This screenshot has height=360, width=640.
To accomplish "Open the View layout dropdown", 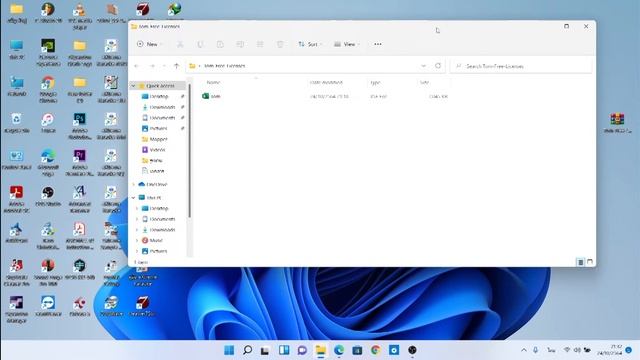I will click(x=347, y=44).
